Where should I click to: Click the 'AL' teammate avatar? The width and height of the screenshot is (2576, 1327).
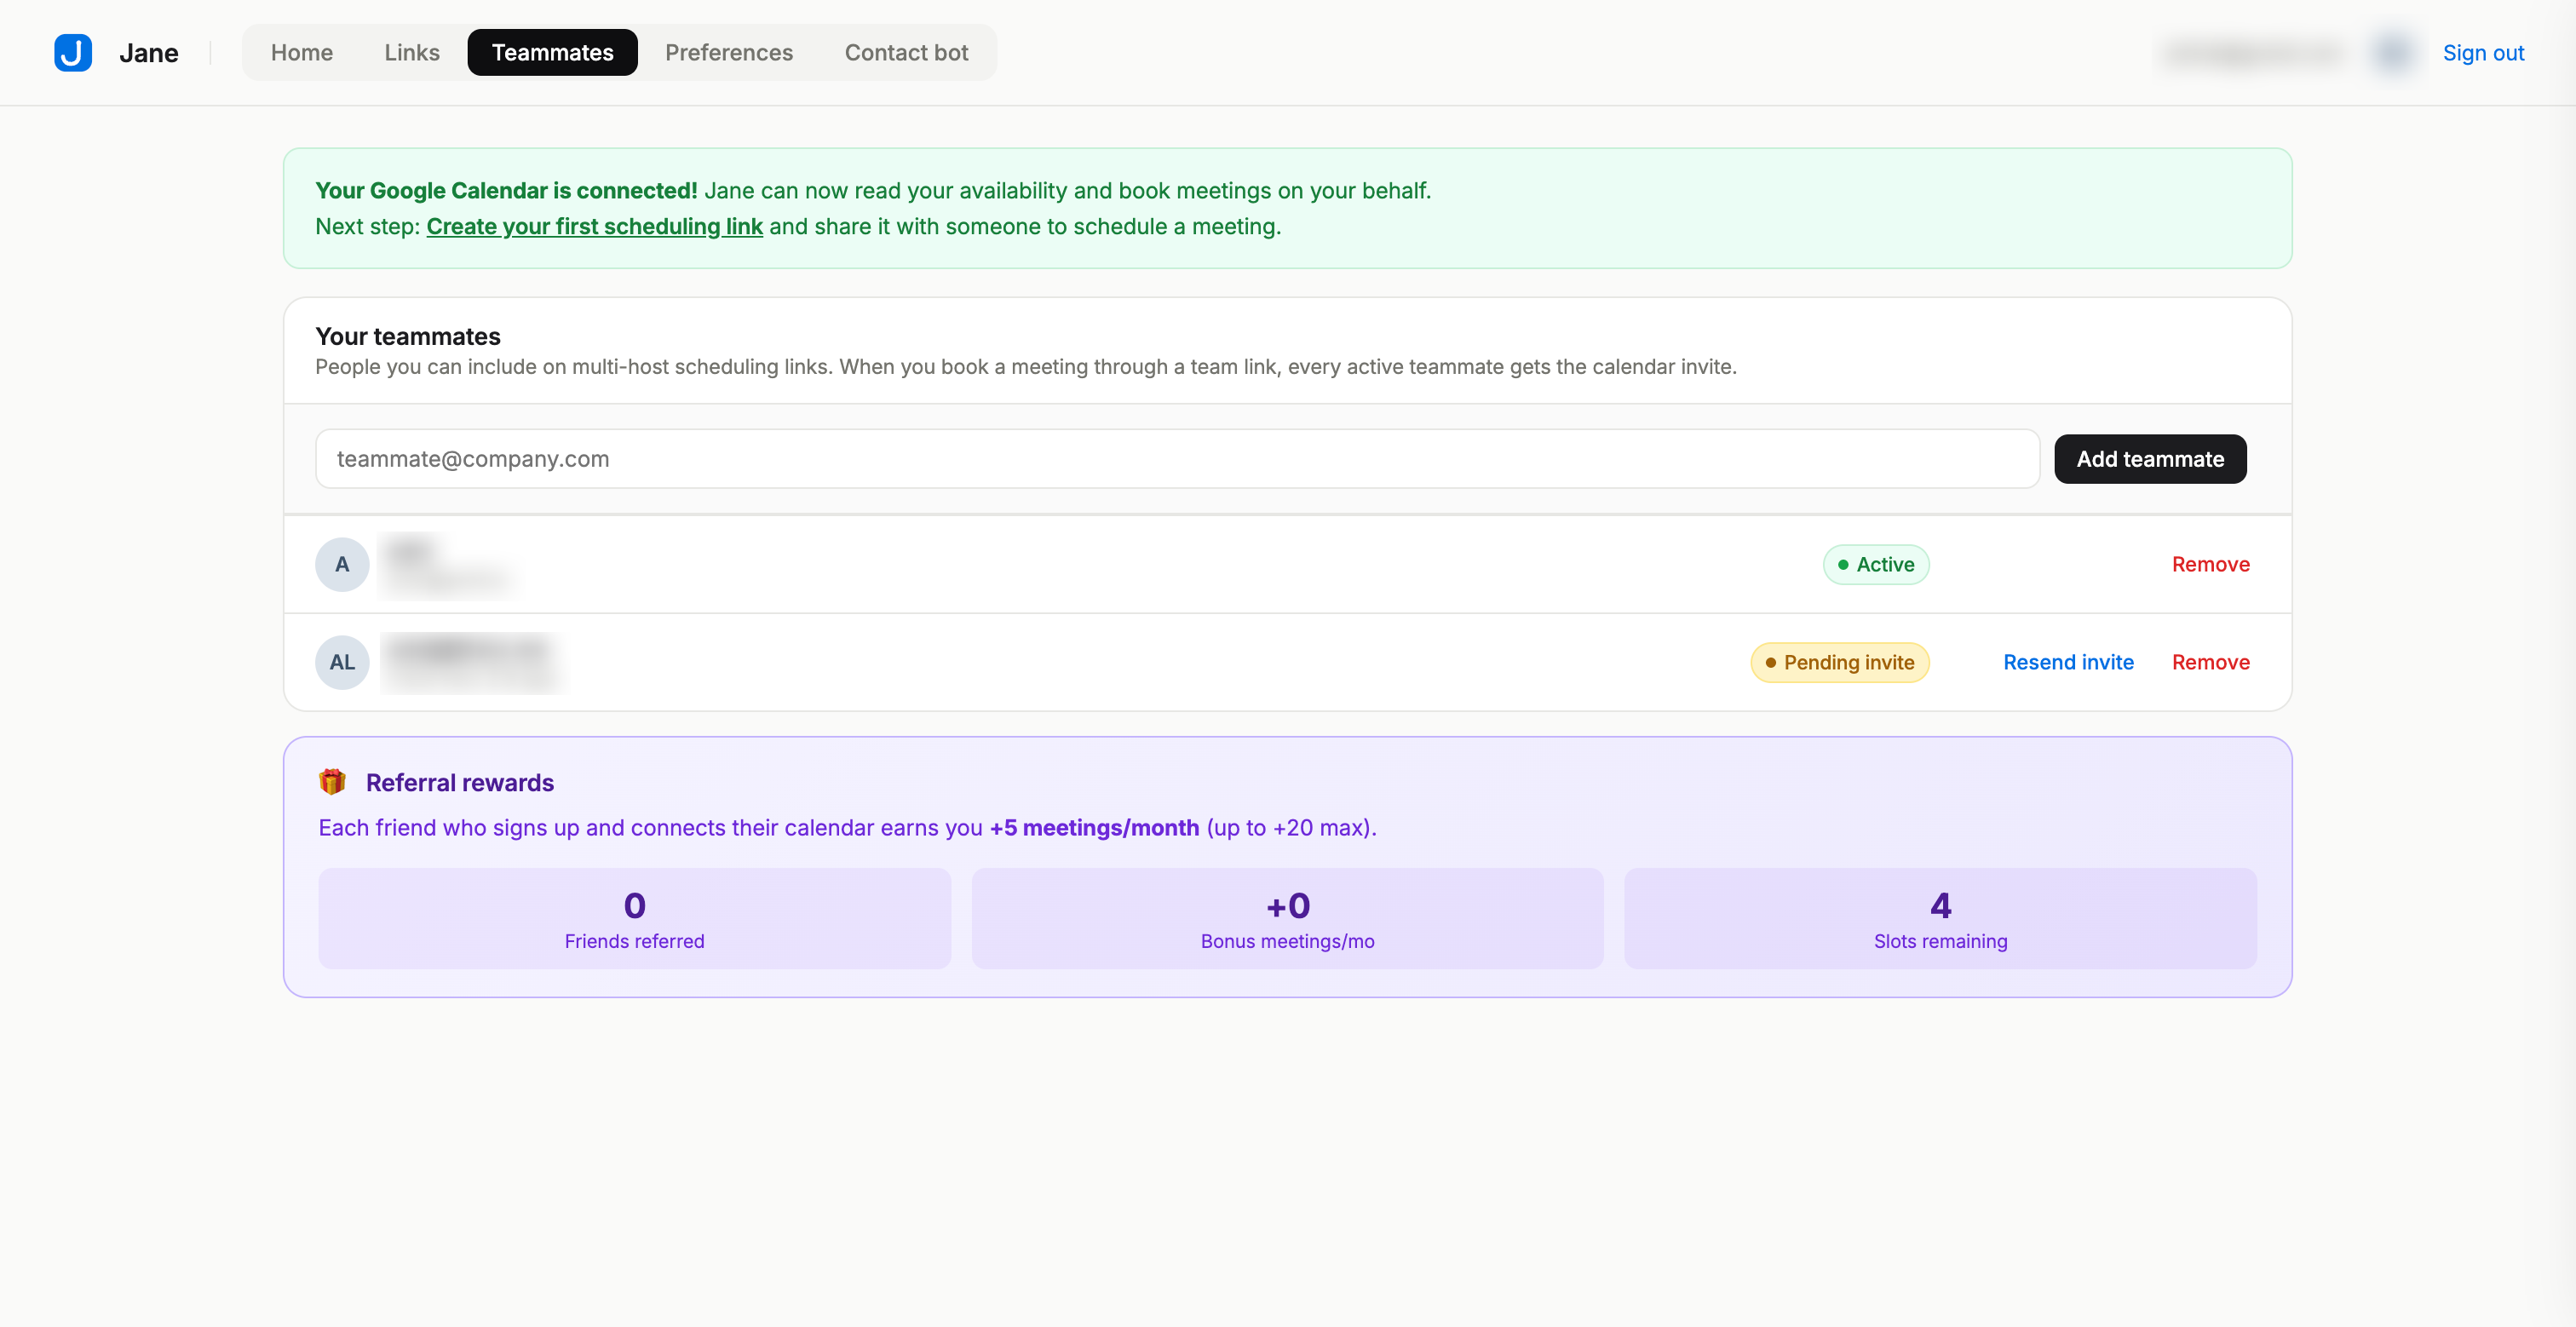(x=342, y=662)
